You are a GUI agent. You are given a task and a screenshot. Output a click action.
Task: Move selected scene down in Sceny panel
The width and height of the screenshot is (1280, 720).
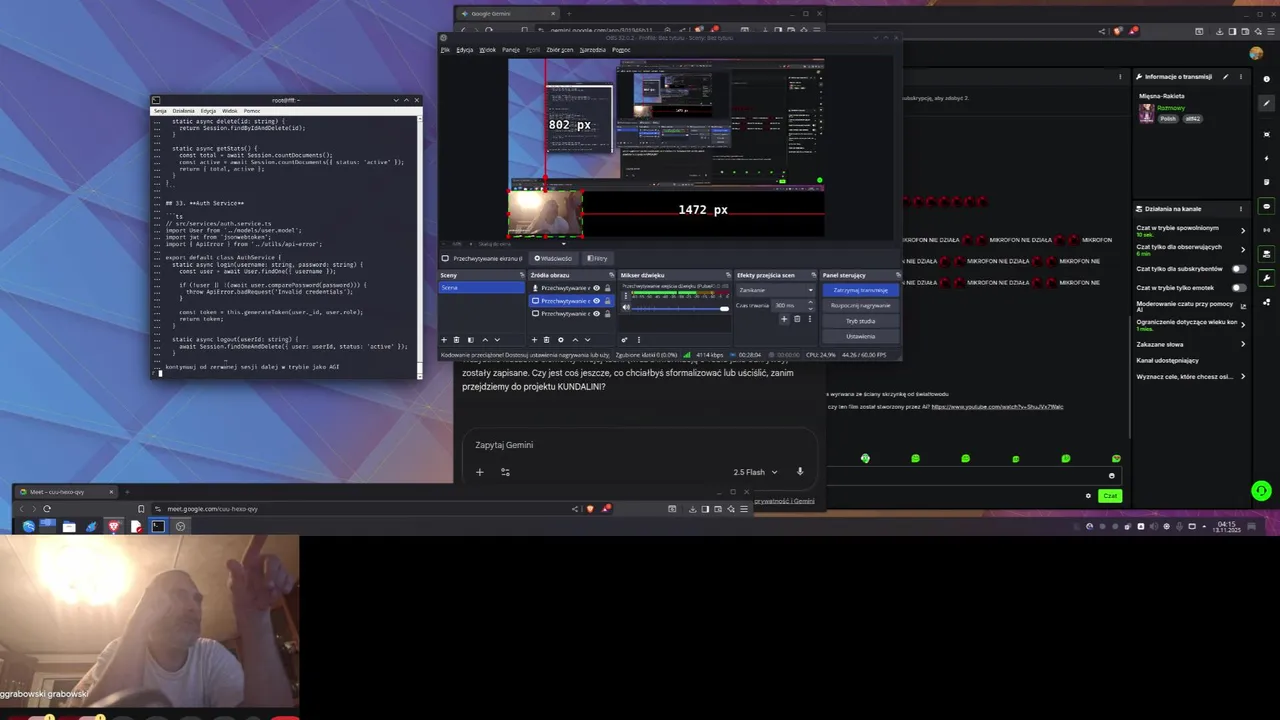point(497,340)
